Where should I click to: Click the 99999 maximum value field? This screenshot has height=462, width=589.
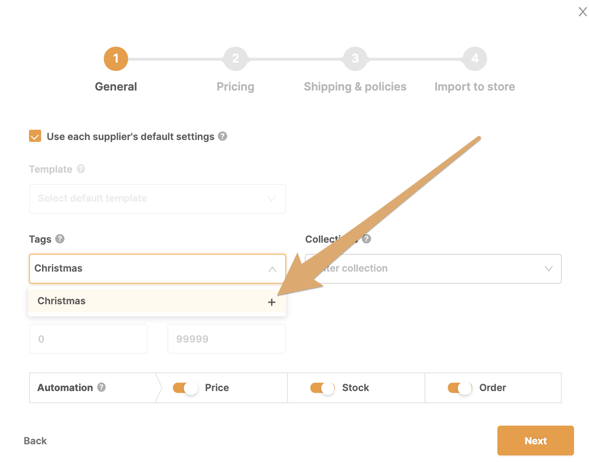pos(227,339)
